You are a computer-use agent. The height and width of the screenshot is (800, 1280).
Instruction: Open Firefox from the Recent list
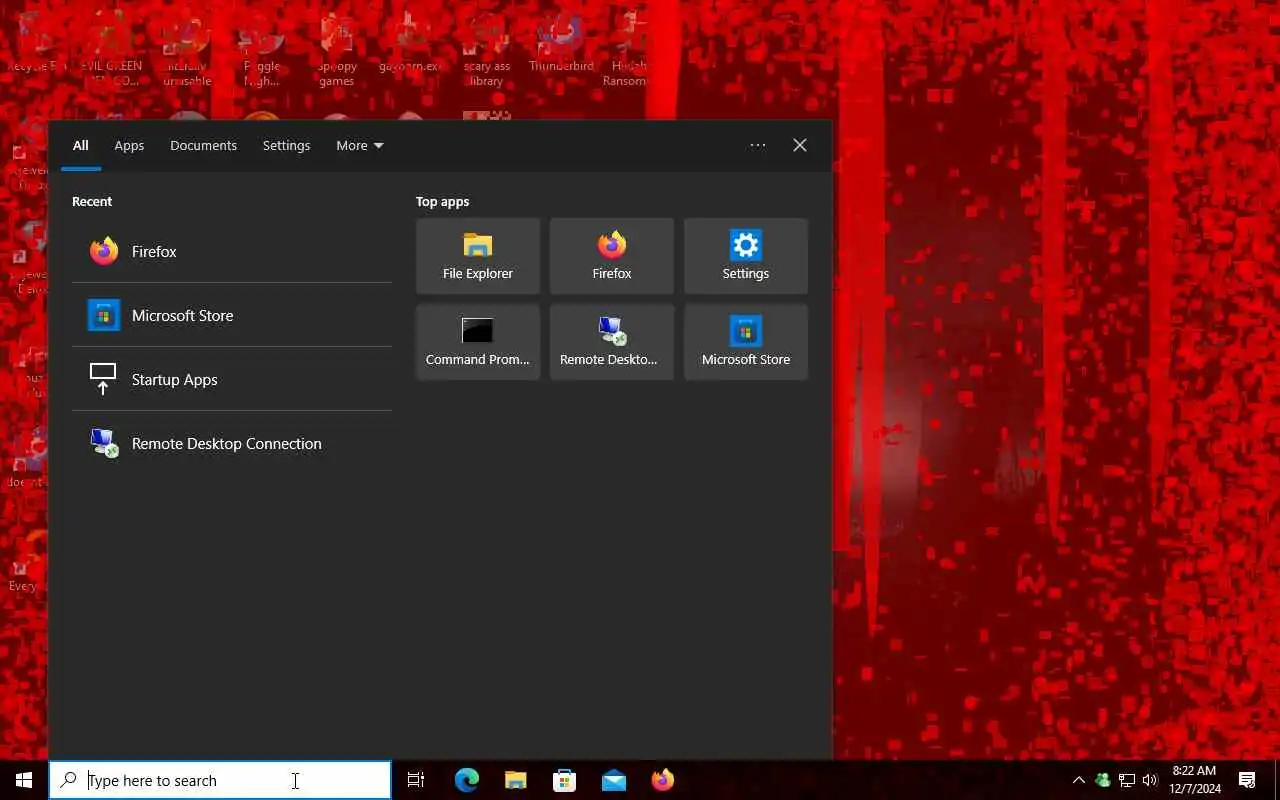click(231, 251)
